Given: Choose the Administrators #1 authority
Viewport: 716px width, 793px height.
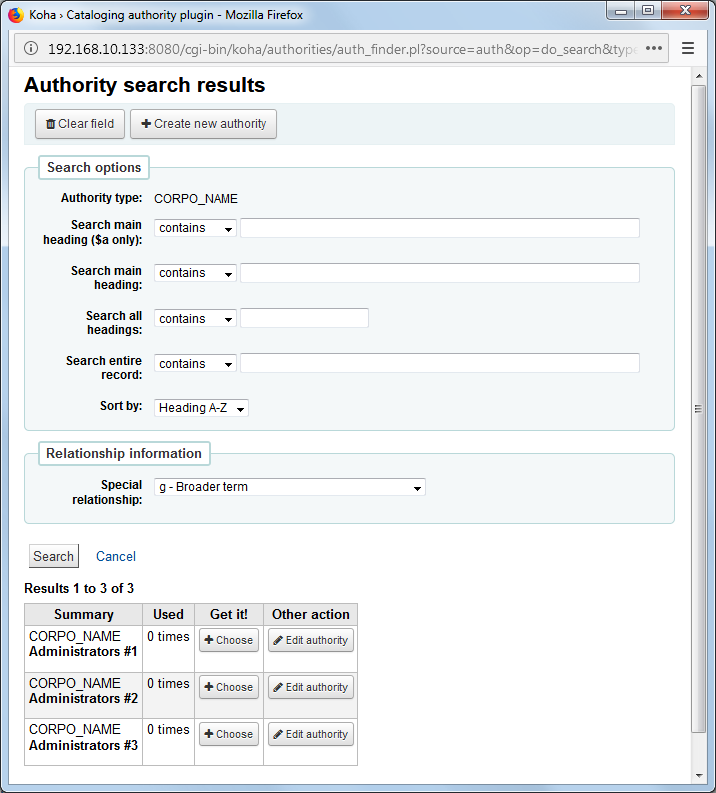Looking at the screenshot, I should click(228, 640).
